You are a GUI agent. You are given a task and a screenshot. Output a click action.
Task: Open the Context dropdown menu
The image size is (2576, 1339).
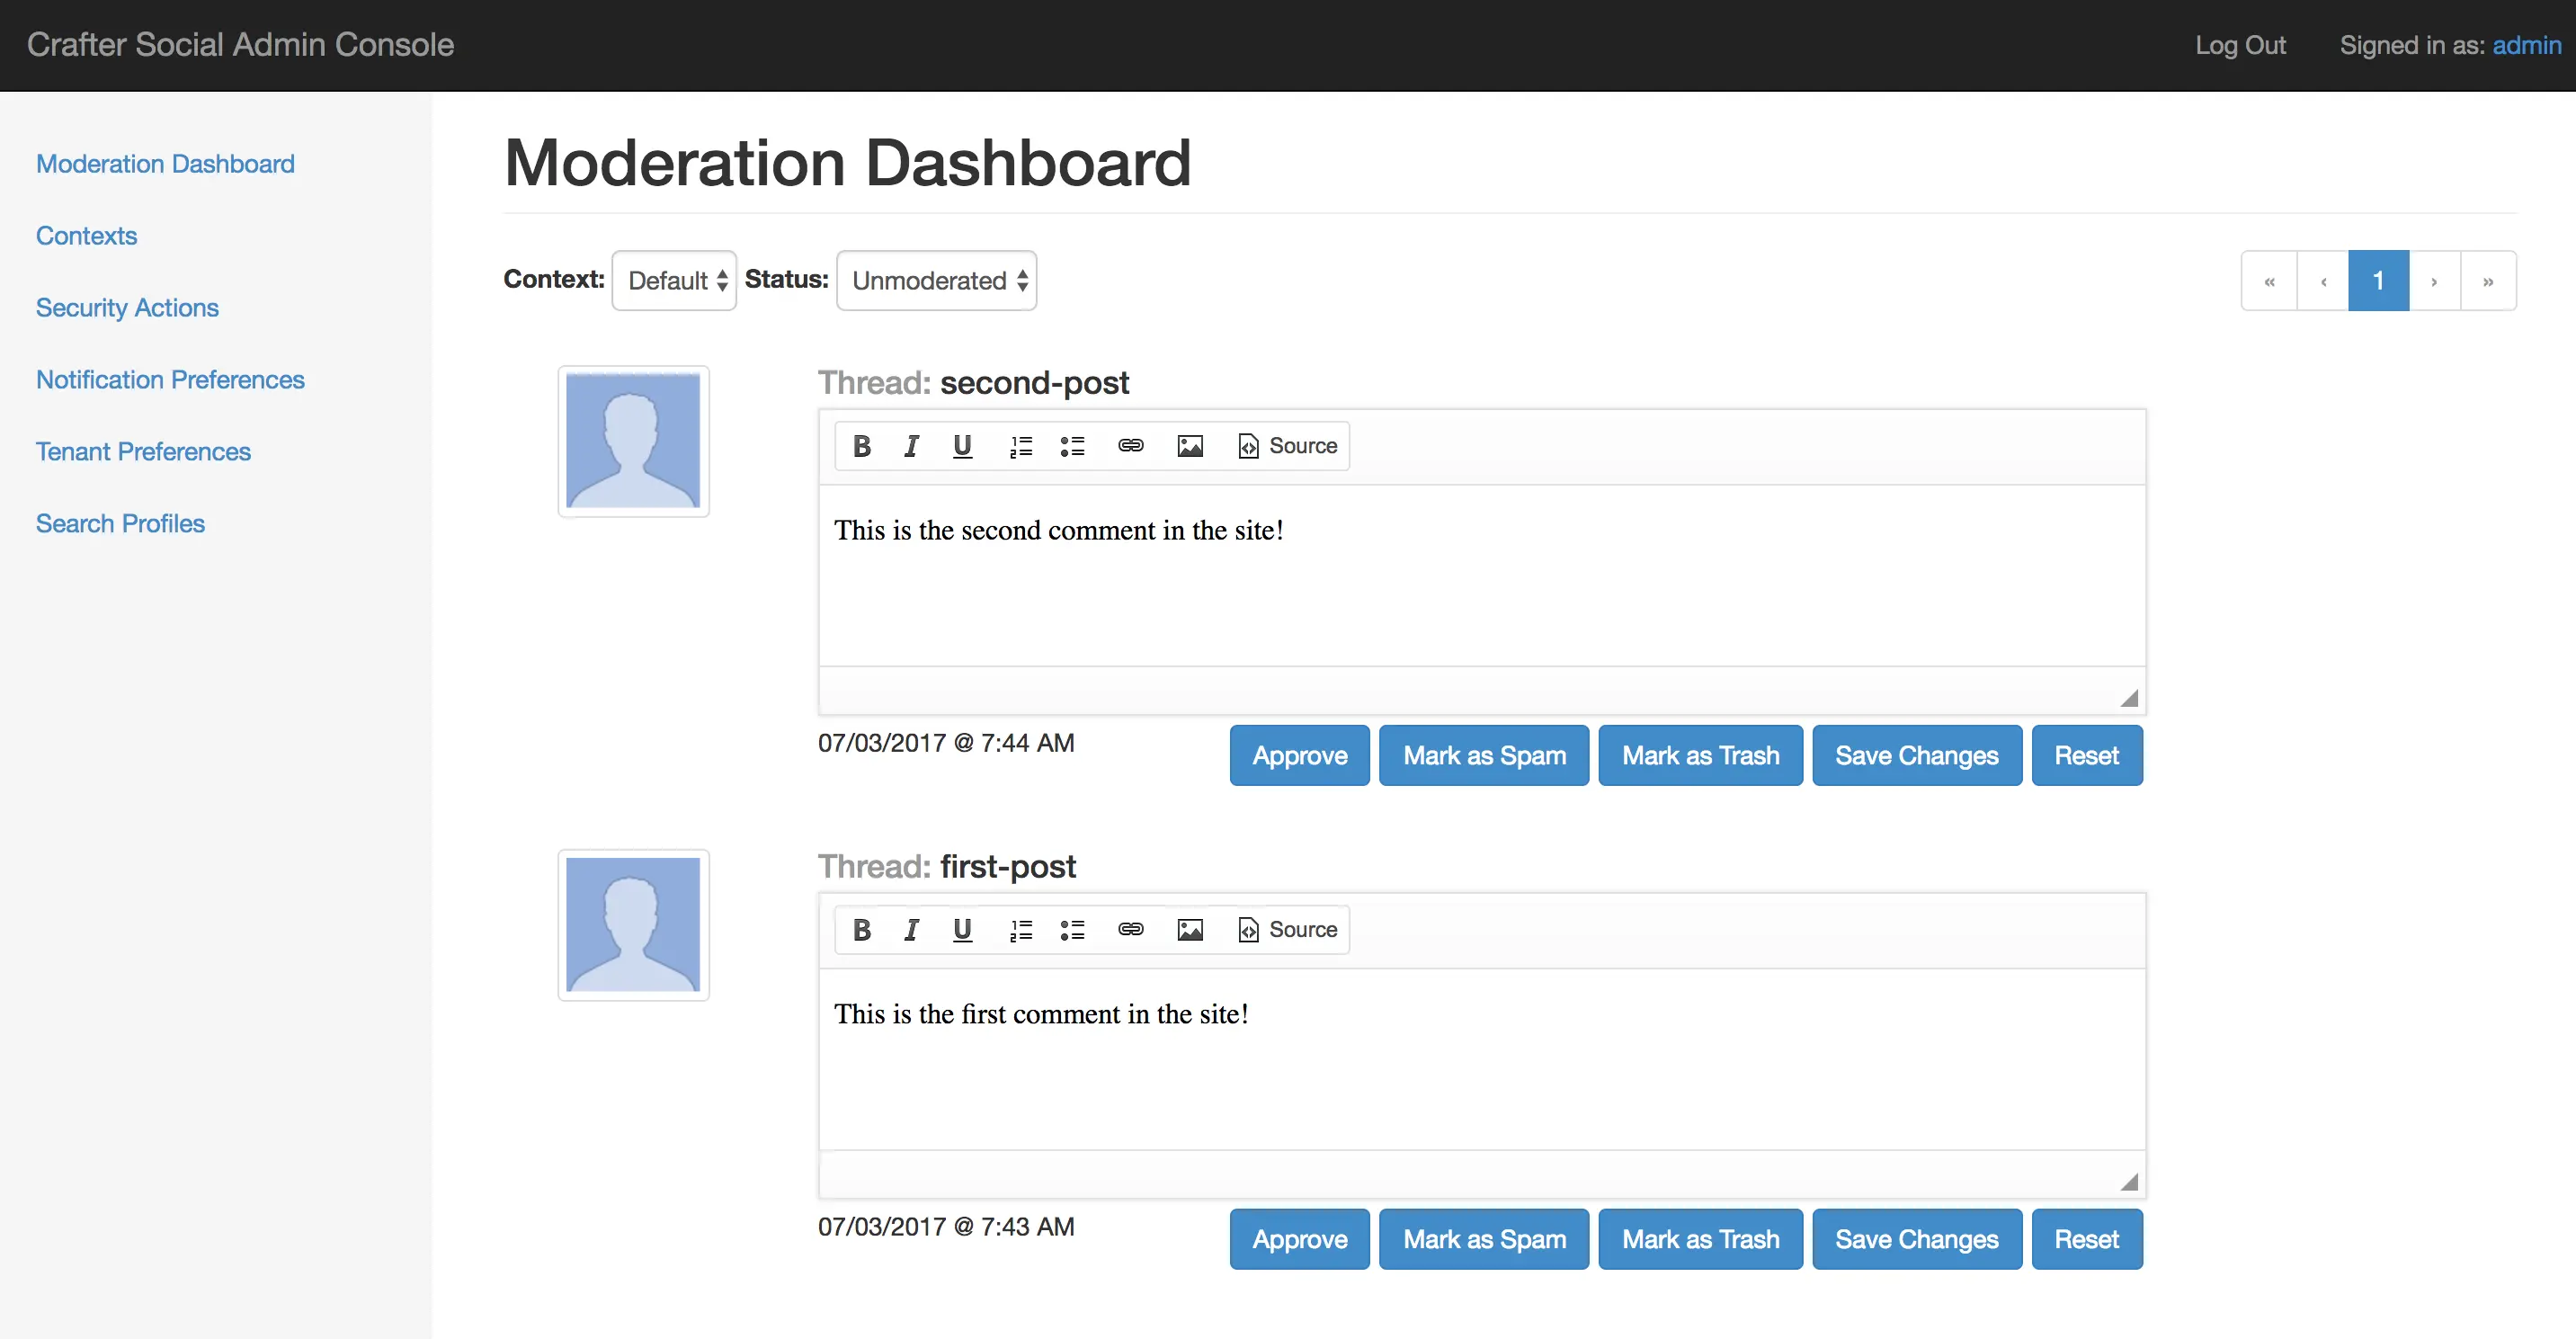click(673, 280)
